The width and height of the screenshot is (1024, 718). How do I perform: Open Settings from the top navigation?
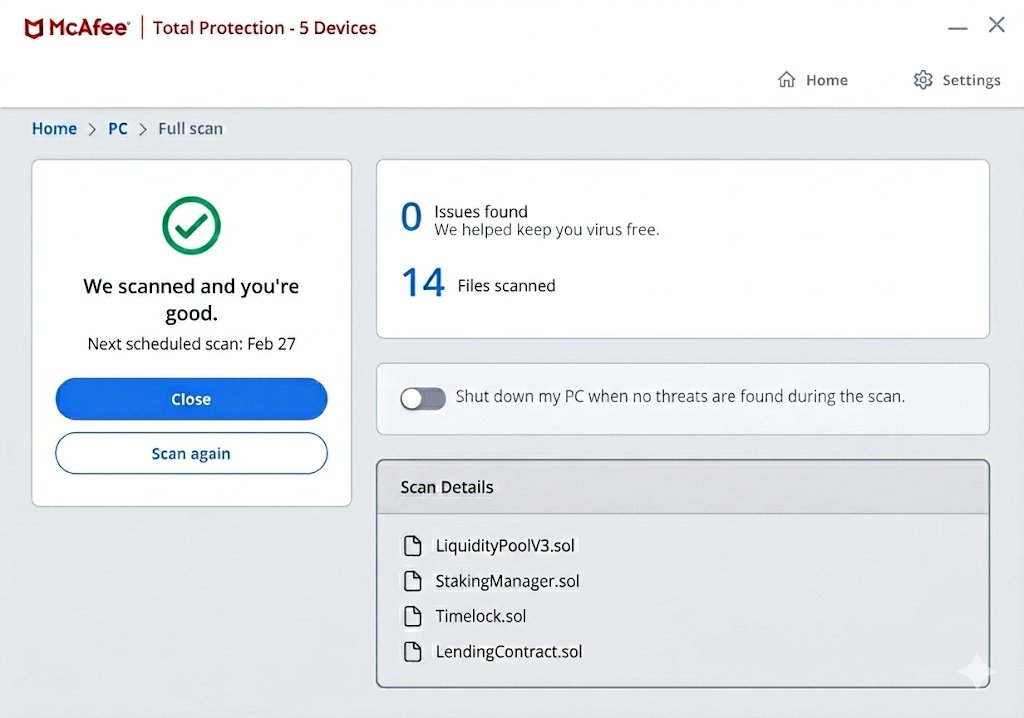pyautogui.click(x=957, y=80)
